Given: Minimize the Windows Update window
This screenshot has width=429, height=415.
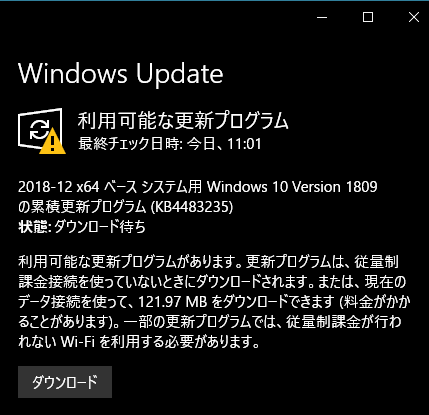Looking at the screenshot, I should (322, 17).
